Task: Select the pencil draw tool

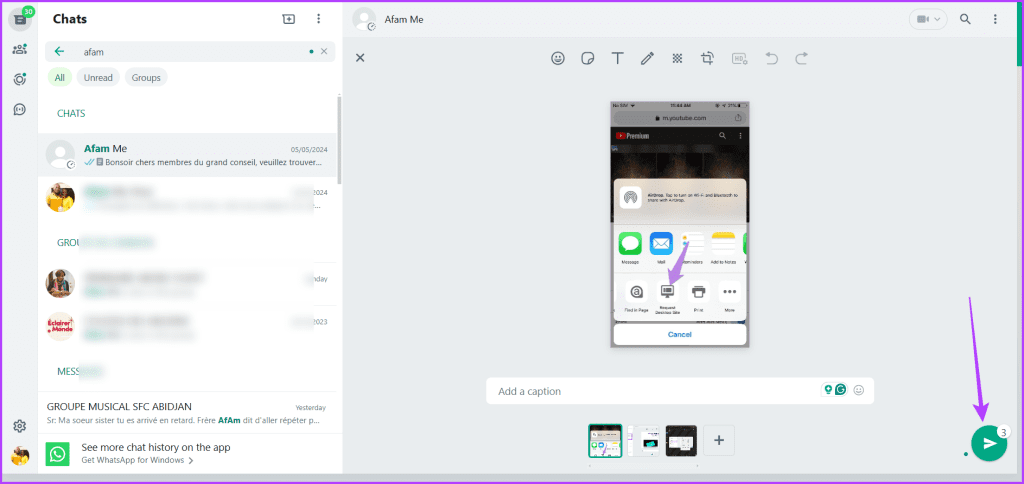Action: click(647, 58)
